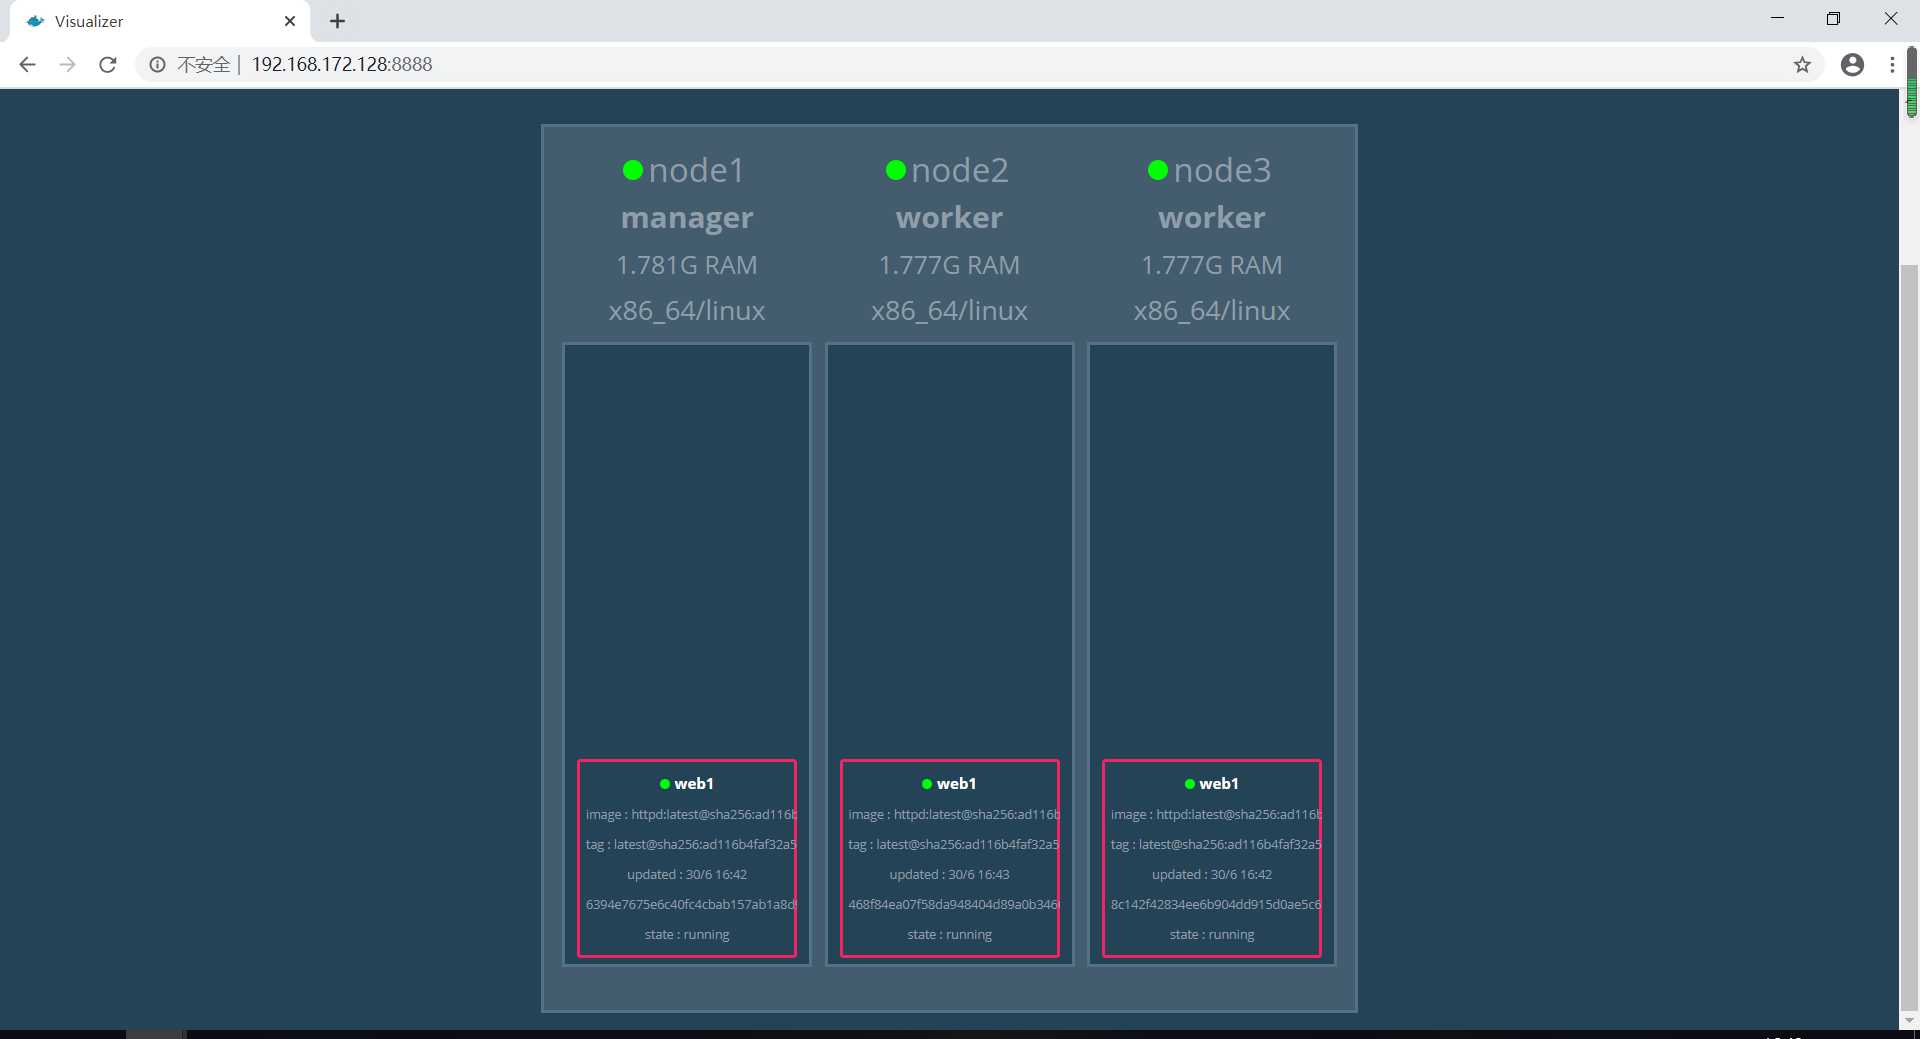The width and height of the screenshot is (1920, 1039).
Task: Click state : running on node3
Action: (1212, 934)
